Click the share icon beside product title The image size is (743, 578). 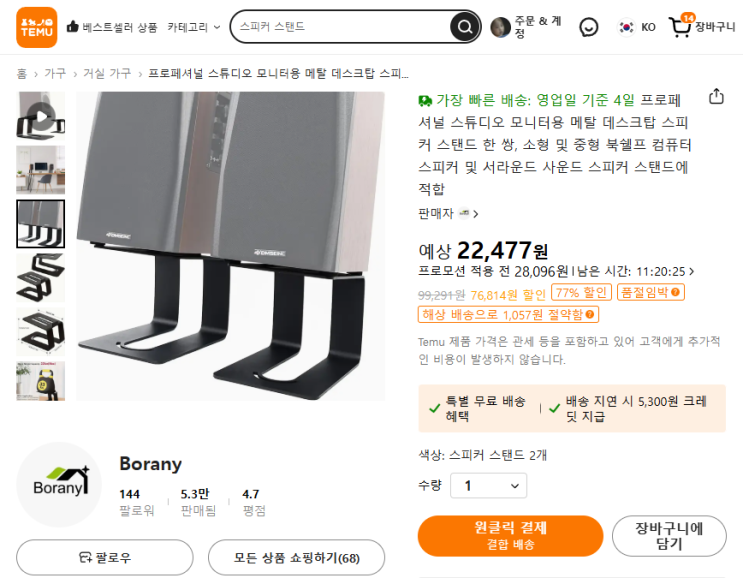point(716,97)
